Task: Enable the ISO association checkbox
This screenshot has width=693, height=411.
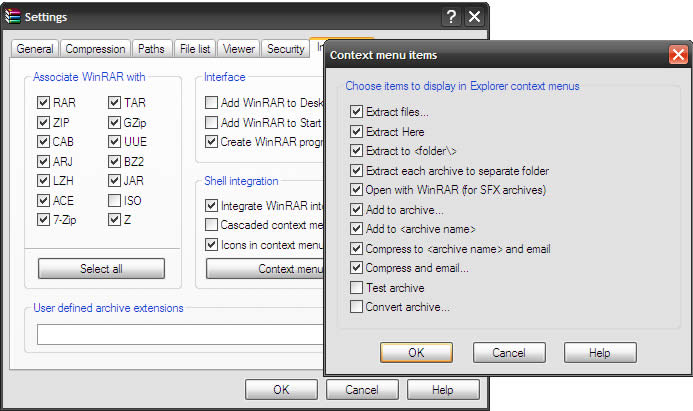Action: tap(114, 200)
